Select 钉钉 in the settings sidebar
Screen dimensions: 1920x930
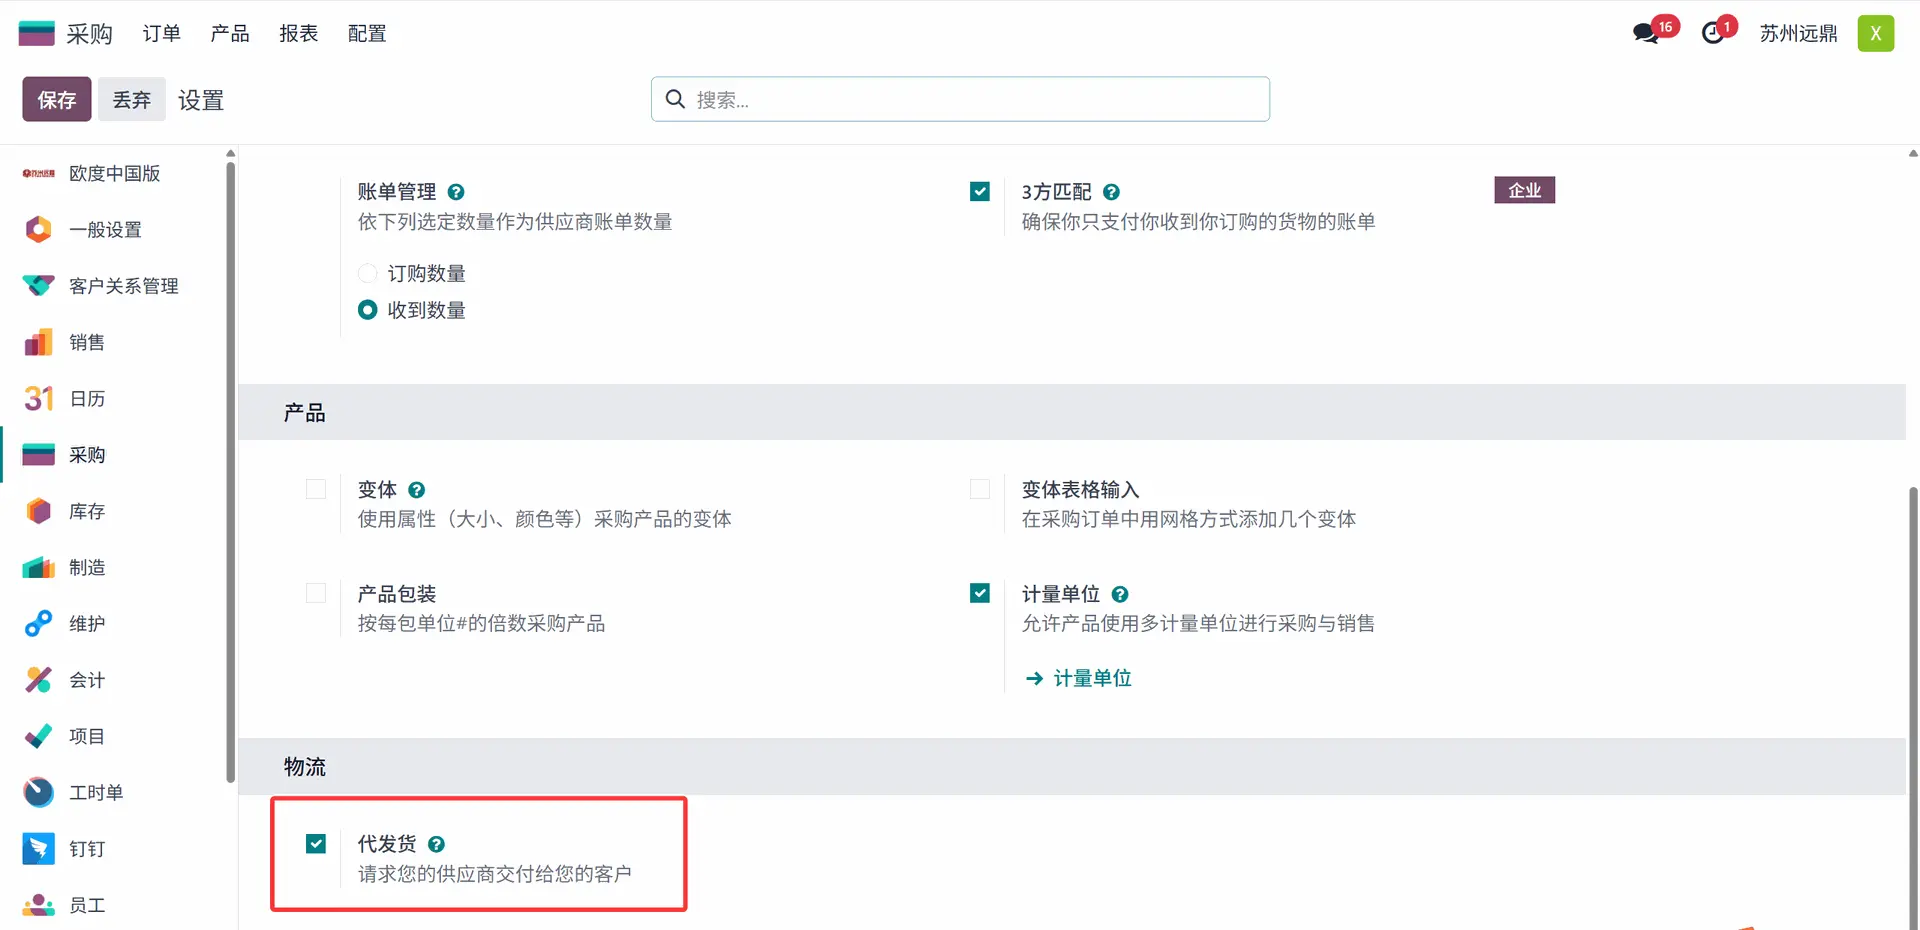coord(87,849)
